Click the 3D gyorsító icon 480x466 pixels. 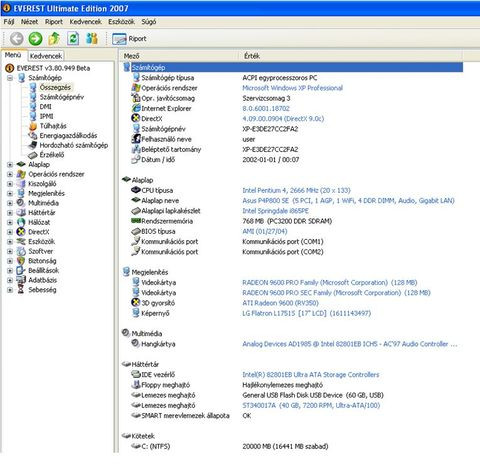click(x=136, y=303)
